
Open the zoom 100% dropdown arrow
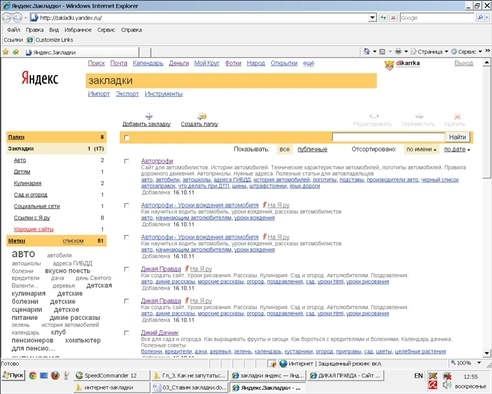pos(479,363)
